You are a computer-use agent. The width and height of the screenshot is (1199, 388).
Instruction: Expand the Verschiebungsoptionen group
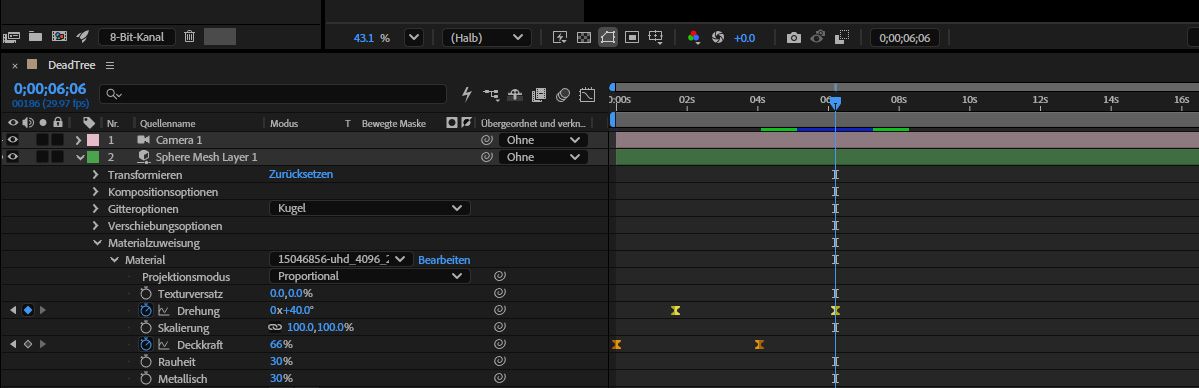[96, 226]
